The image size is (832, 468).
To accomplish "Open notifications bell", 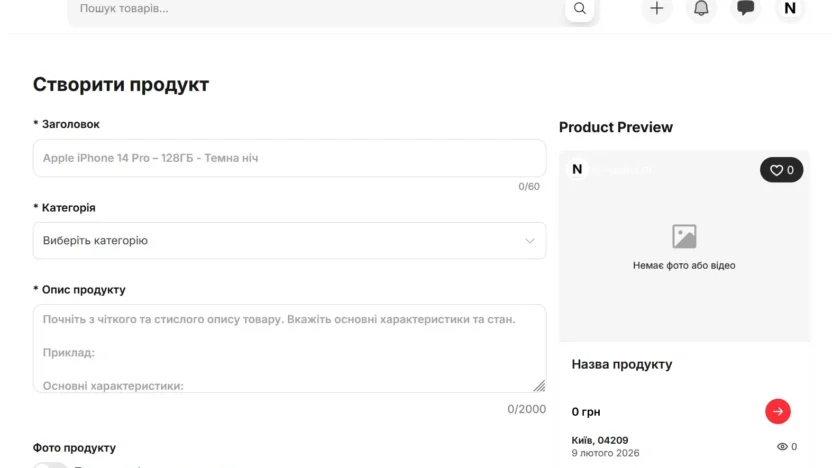I will [x=701, y=9].
